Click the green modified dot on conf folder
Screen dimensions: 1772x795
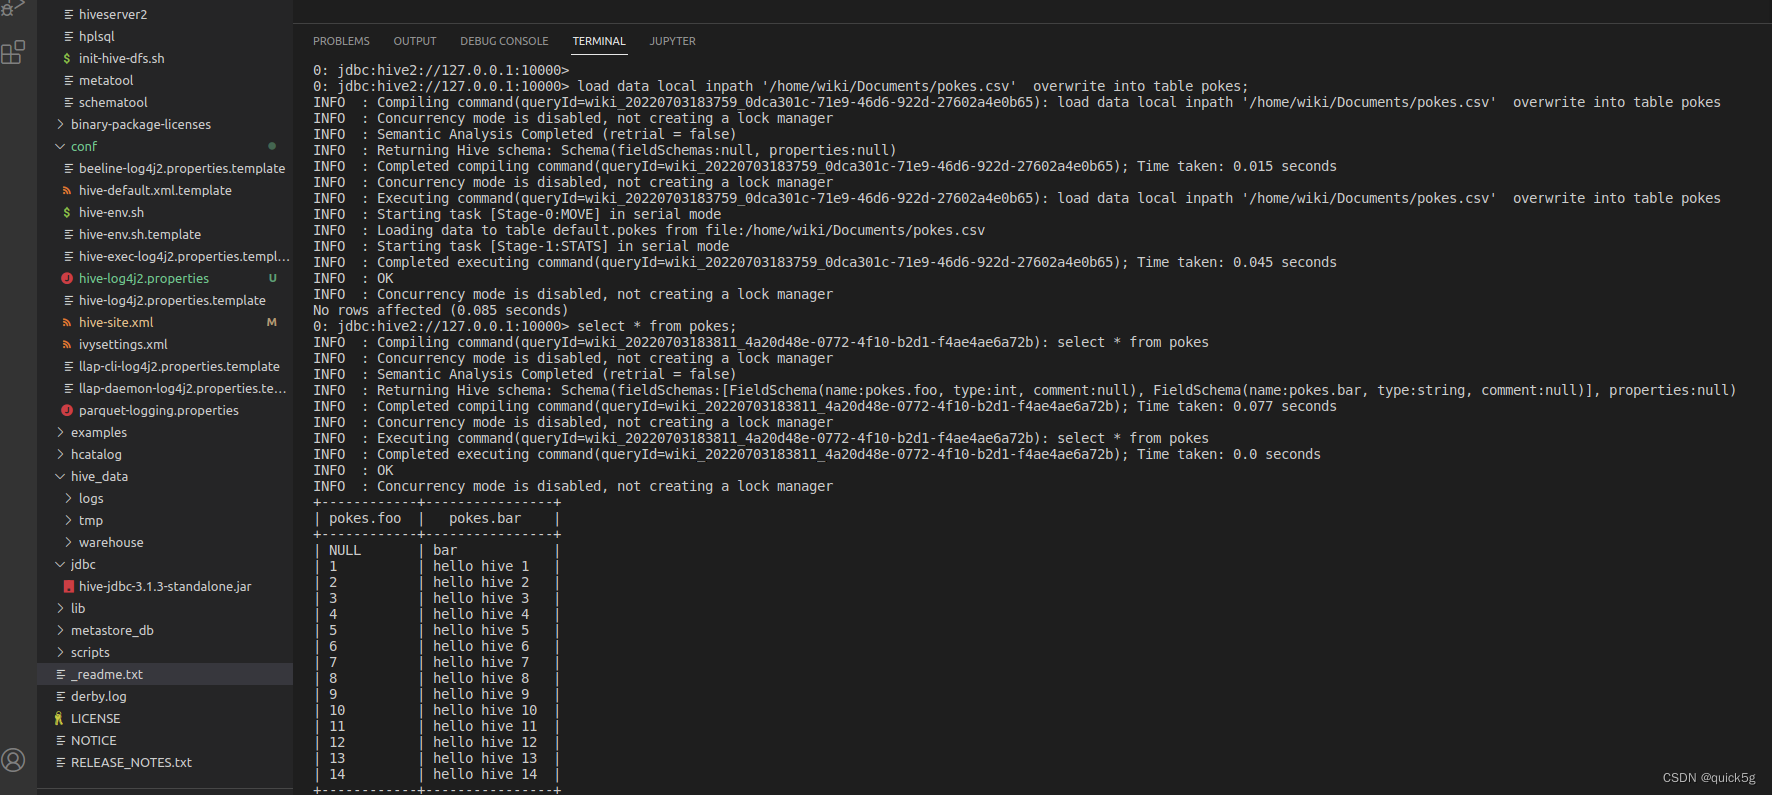(272, 147)
